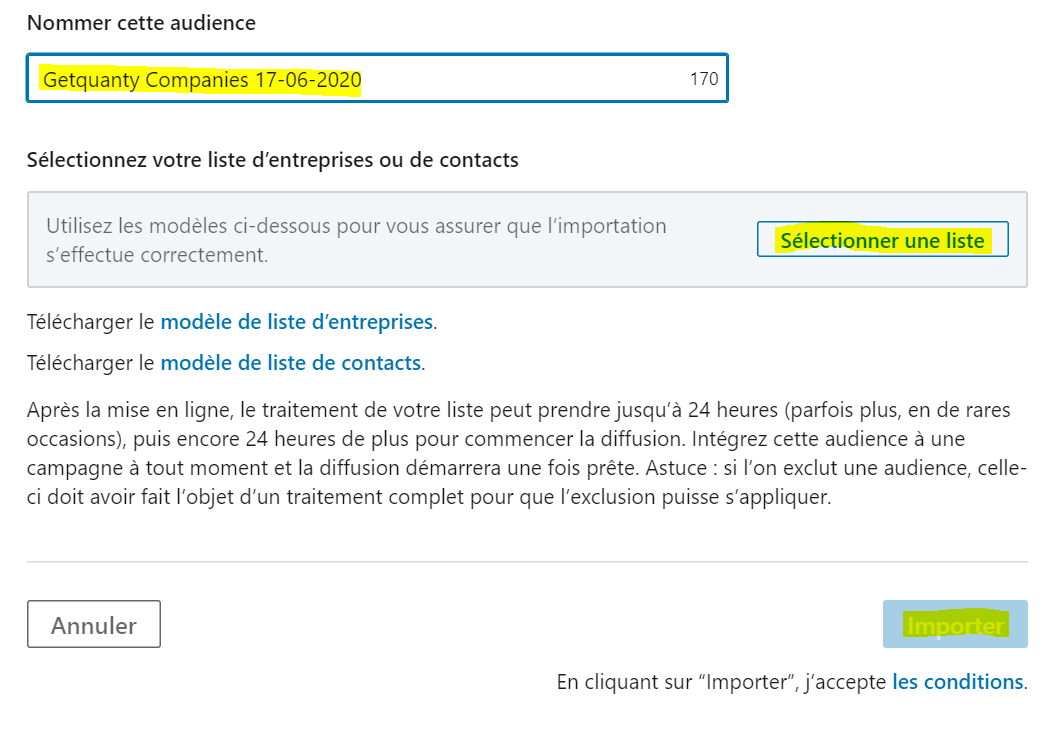Click the "Nommer cette audience" label
The image size is (1050, 732).
coord(141,22)
